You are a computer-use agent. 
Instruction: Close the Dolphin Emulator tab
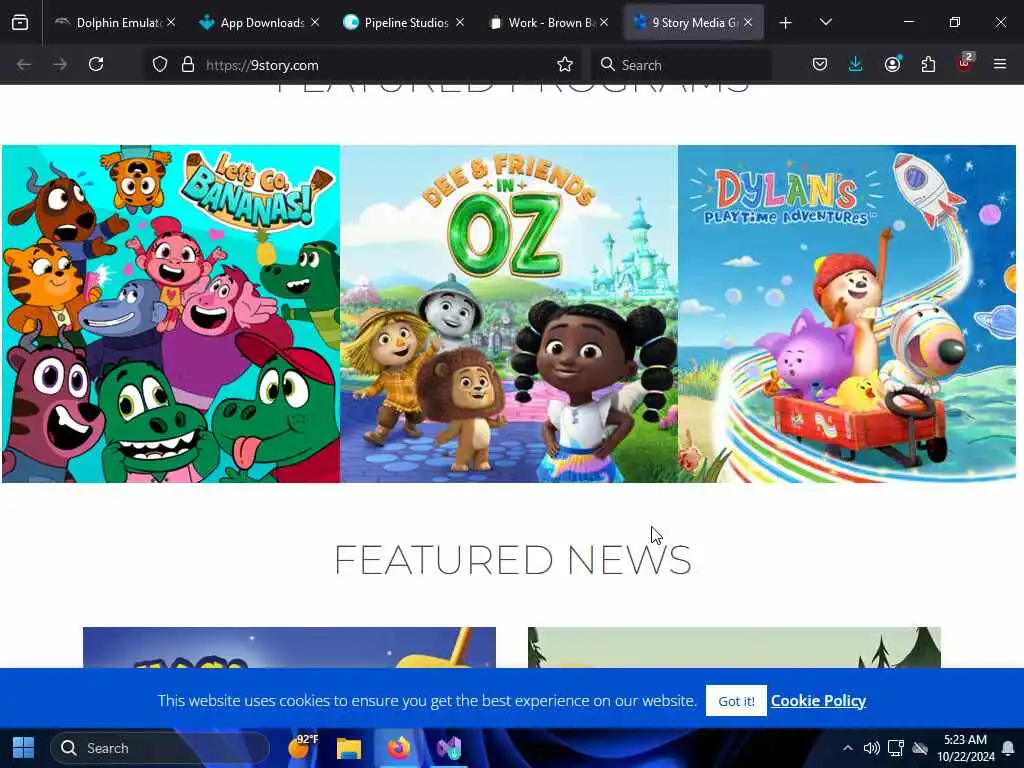click(x=171, y=23)
